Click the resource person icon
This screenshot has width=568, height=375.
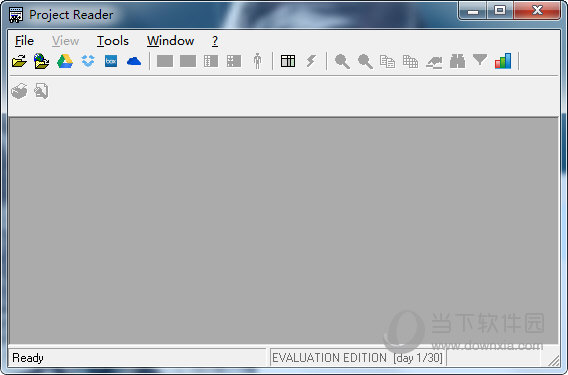257,61
